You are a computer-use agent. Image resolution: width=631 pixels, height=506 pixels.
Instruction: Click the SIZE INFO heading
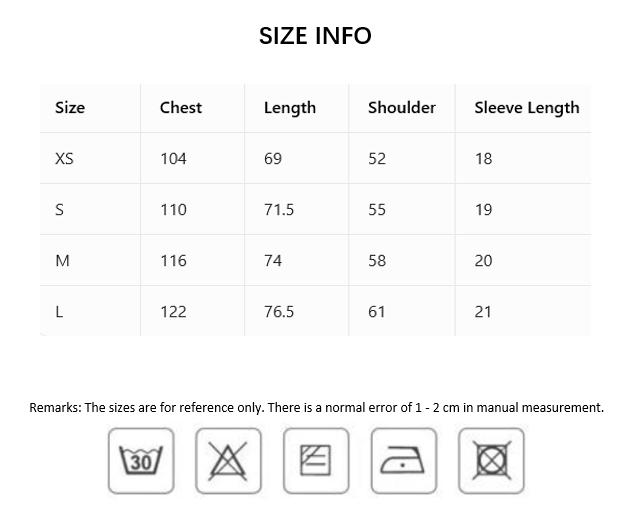[x=315, y=36]
